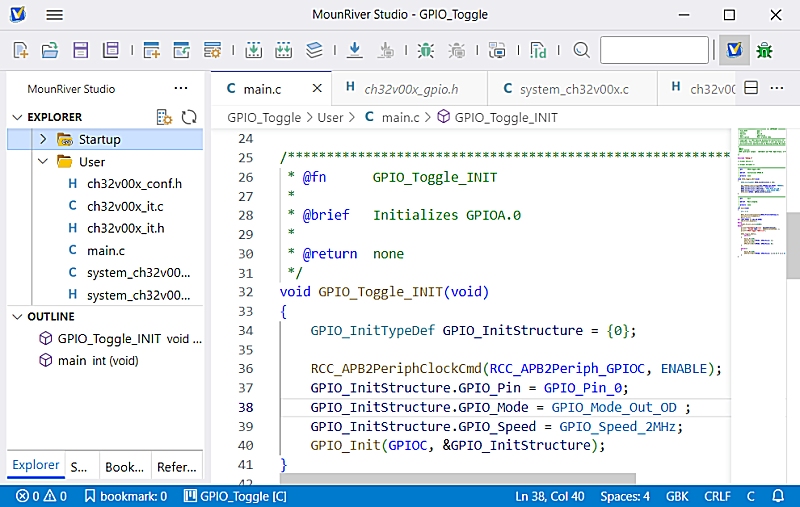Open editor more actions ellipsis
The height and width of the screenshot is (507, 800).
777,88
